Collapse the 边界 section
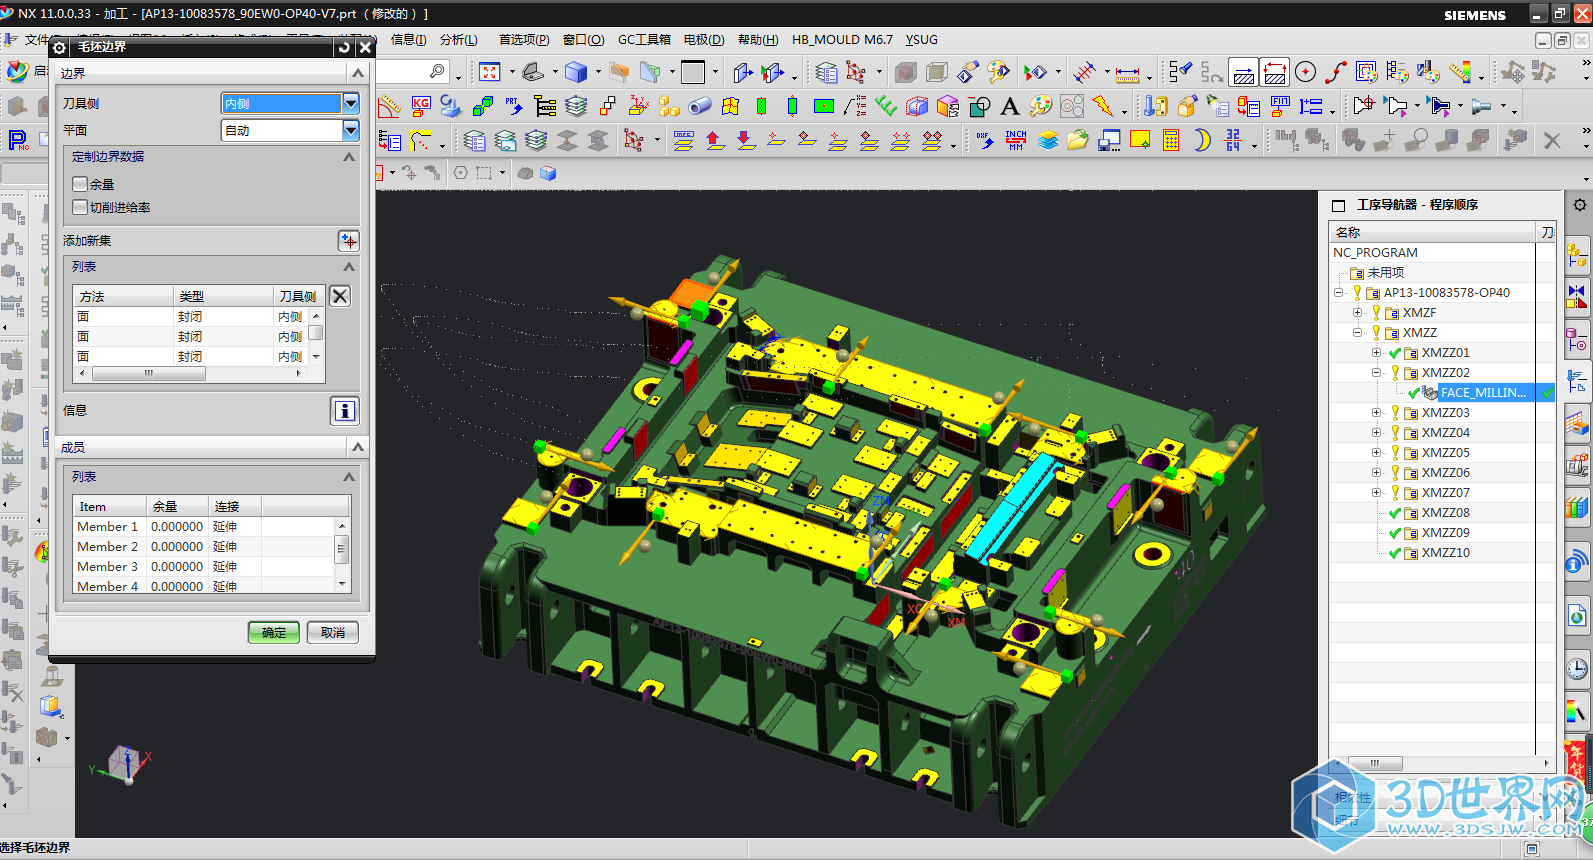 (358, 73)
